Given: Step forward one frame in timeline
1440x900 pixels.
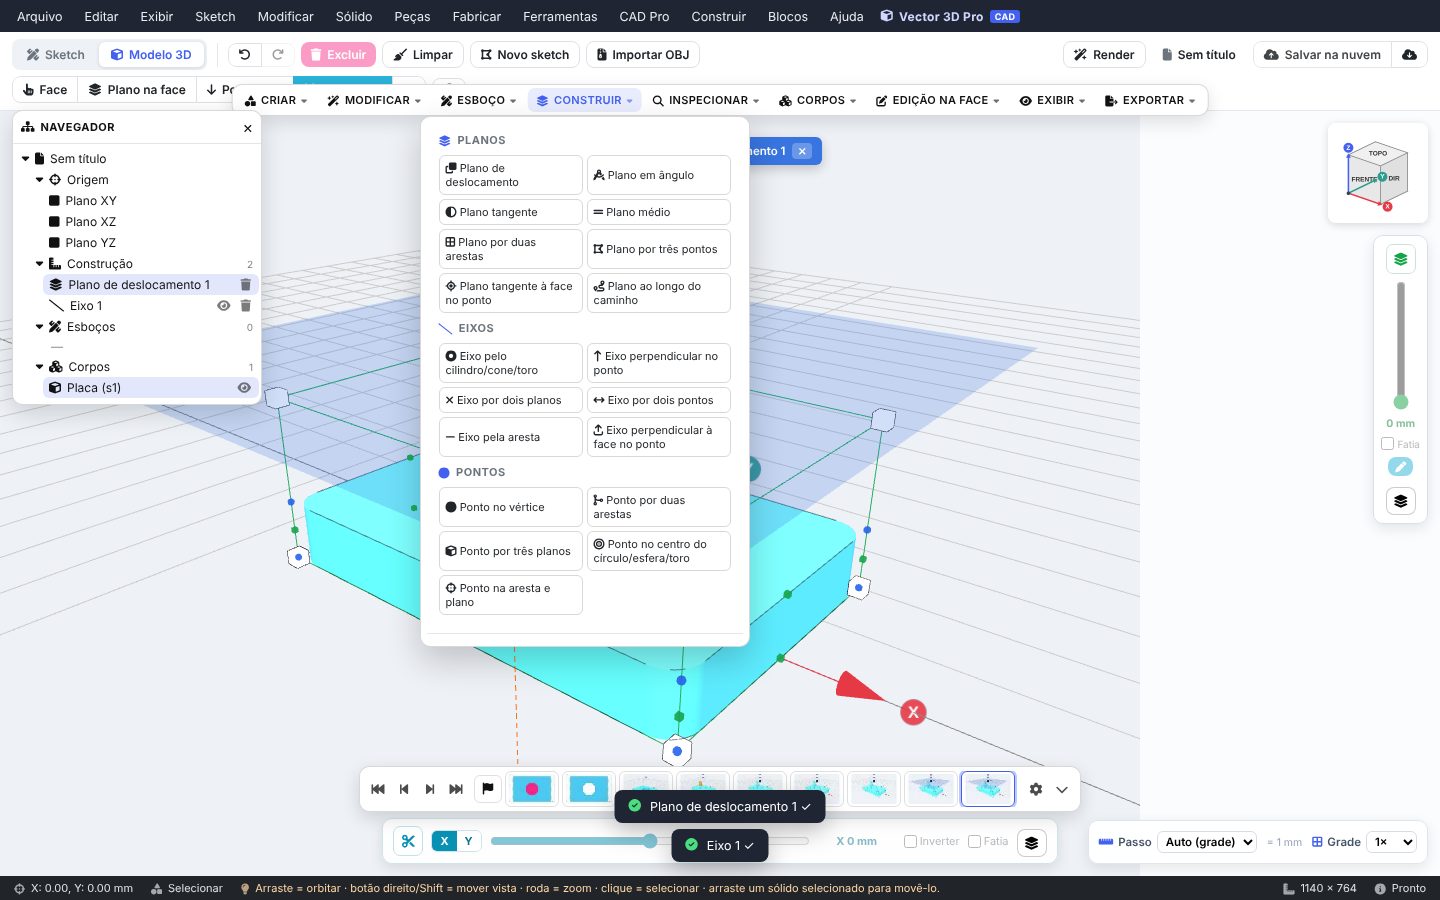Looking at the screenshot, I should pyautogui.click(x=430, y=789).
